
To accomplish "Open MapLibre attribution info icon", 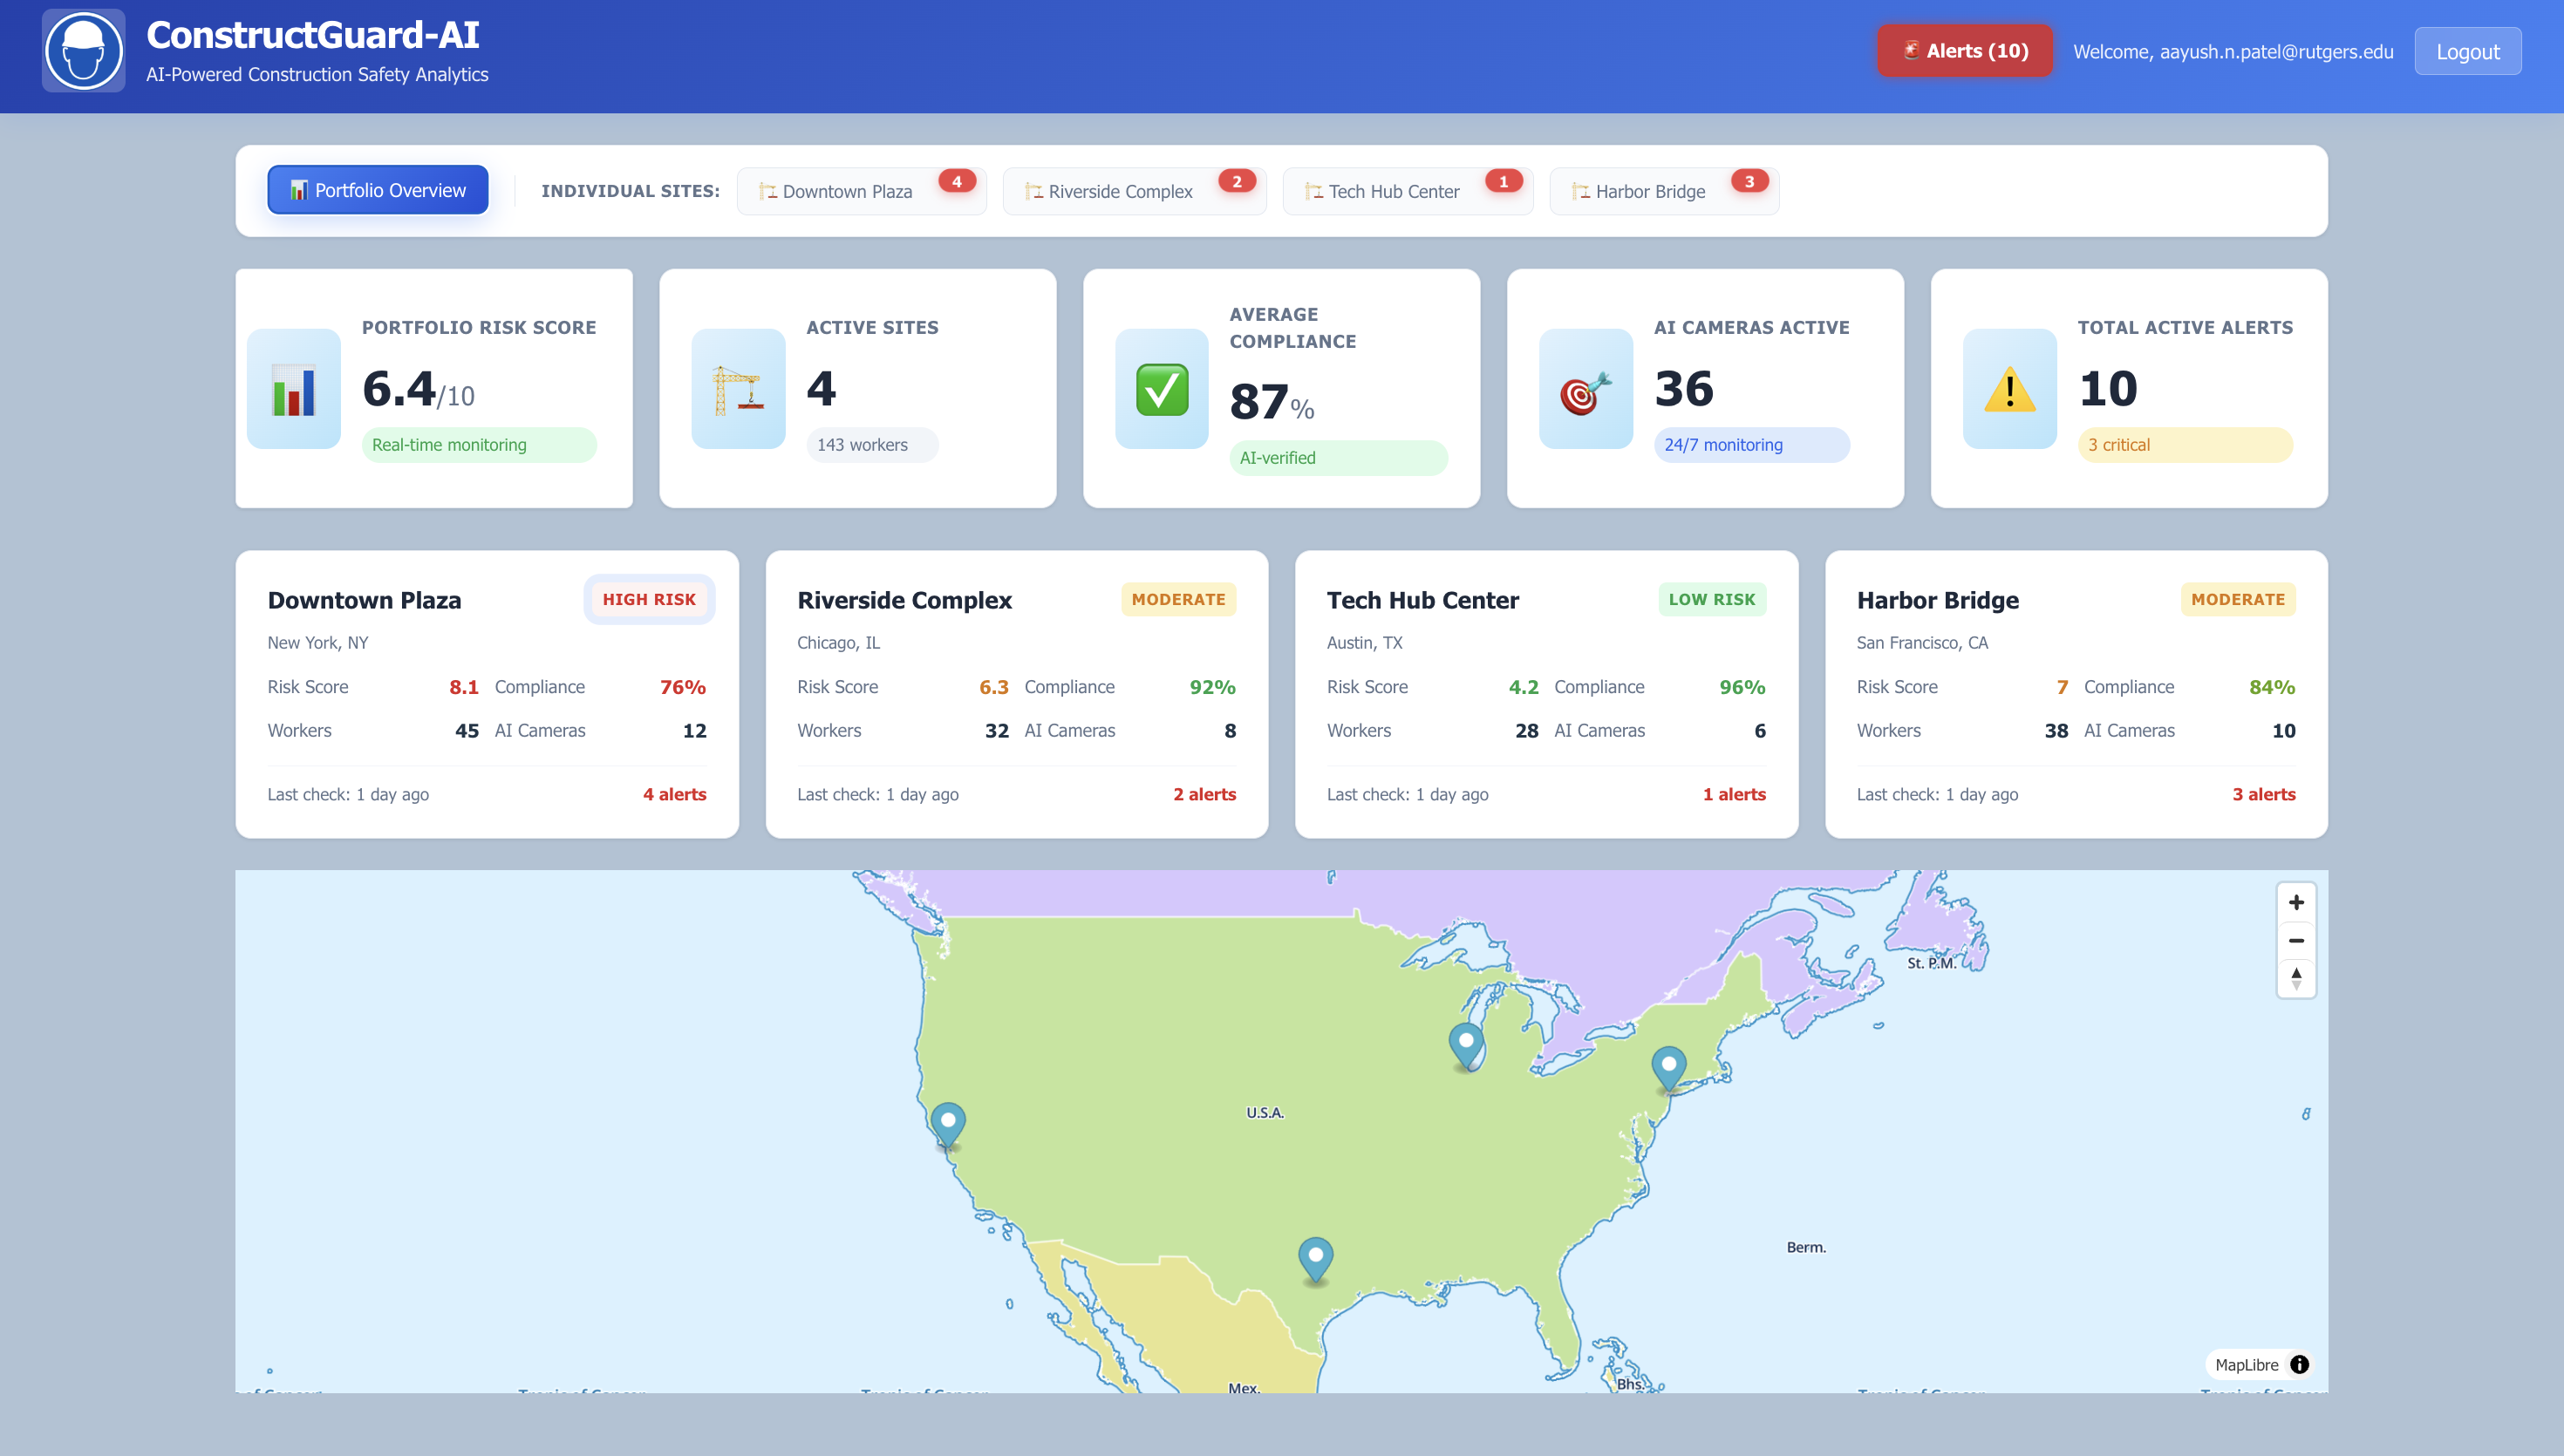I will [x=2299, y=1364].
